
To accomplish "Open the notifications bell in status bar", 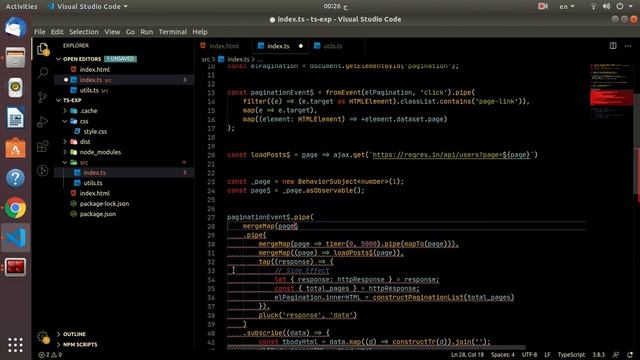I will pos(630,355).
